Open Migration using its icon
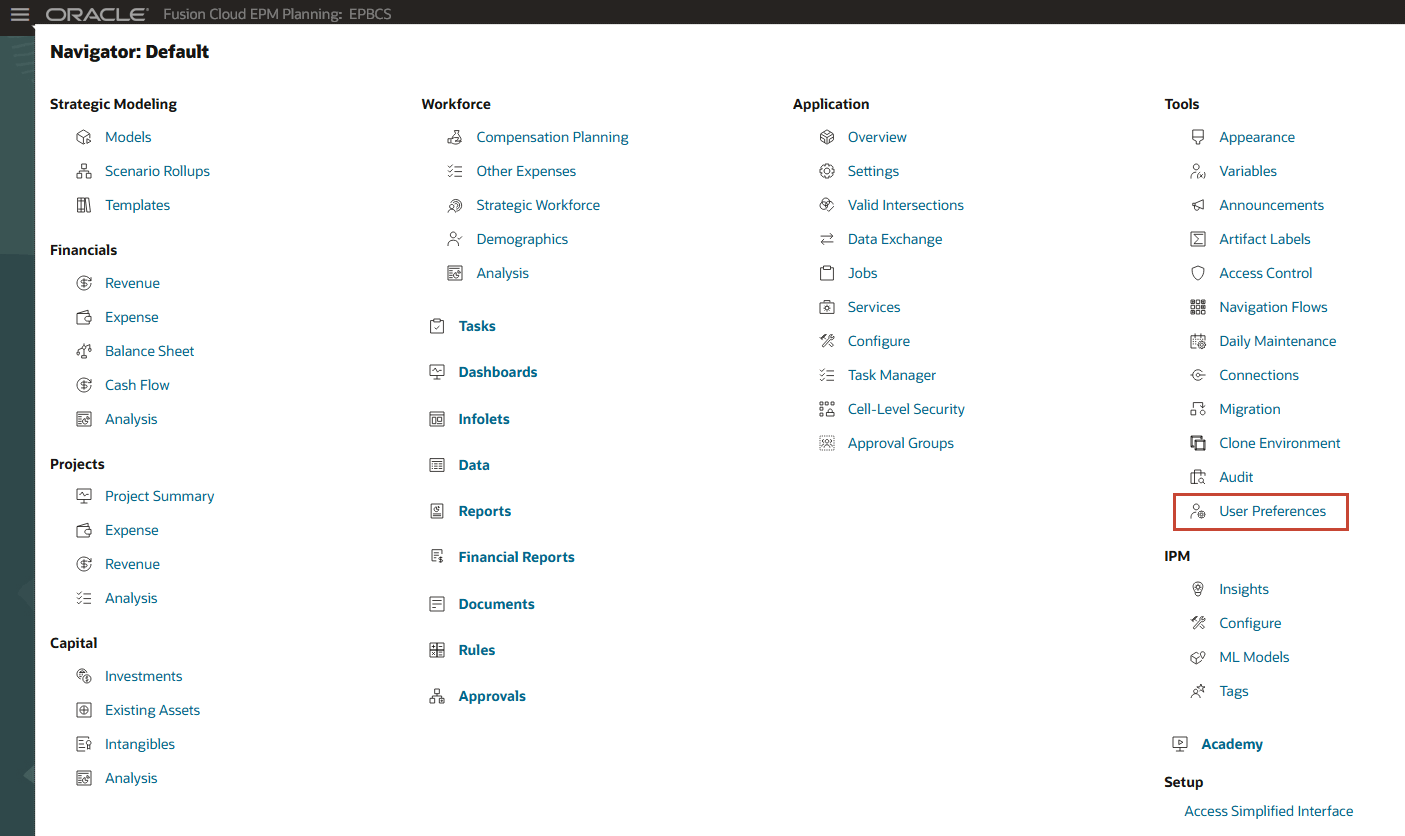The width and height of the screenshot is (1405, 836). [x=1197, y=409]
